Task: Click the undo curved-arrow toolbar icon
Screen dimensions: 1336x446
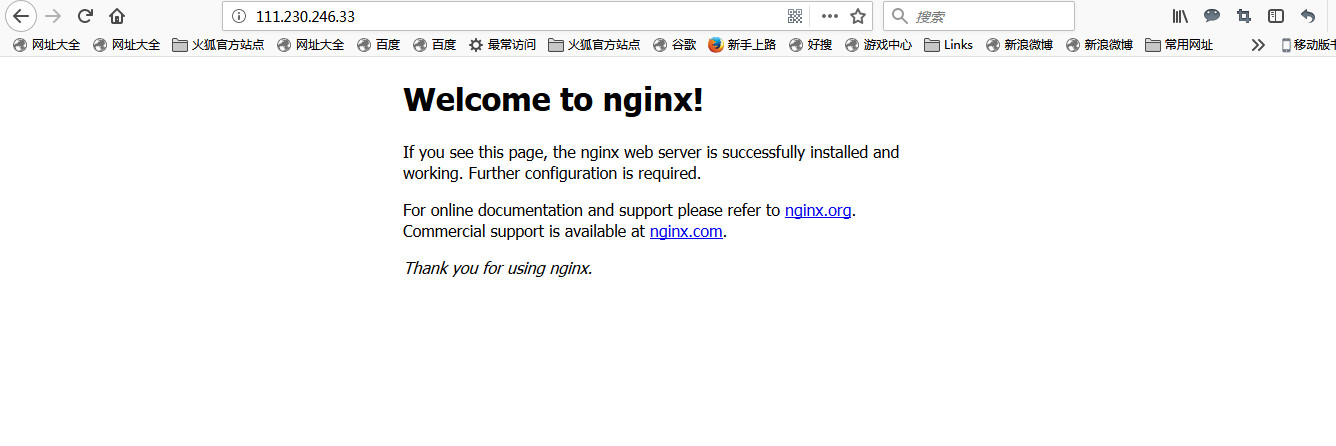Action: [x=1308, y=16]
